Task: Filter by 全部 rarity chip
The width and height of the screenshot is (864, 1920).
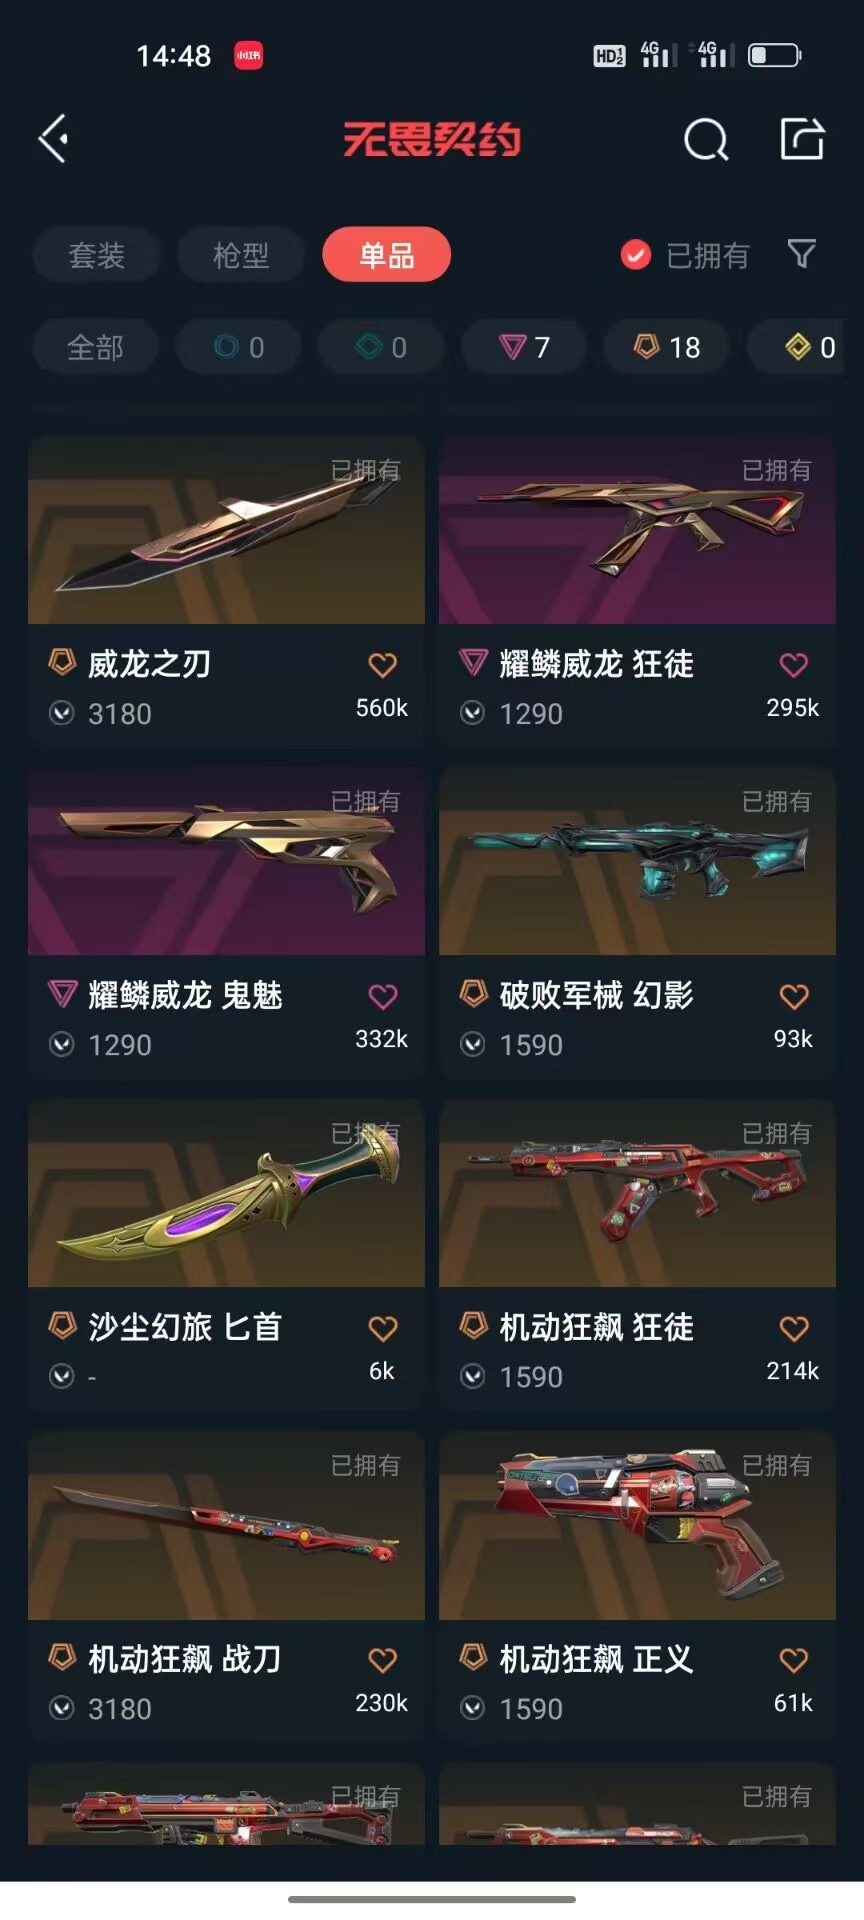Action: (95, 347)
